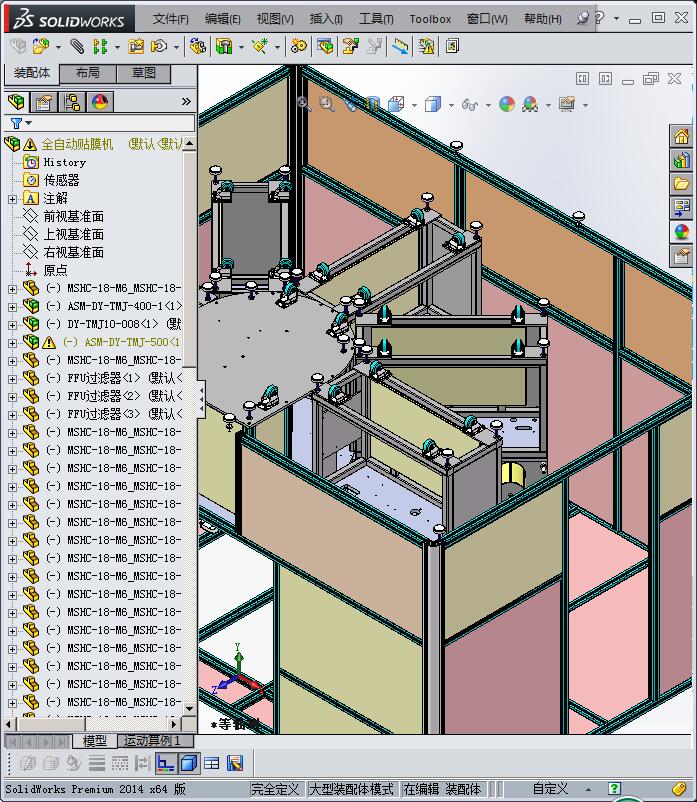The width and height of the screenshot is (697, 802).
Task: Switch to the 布局 tab
Action: coord(87,73)
